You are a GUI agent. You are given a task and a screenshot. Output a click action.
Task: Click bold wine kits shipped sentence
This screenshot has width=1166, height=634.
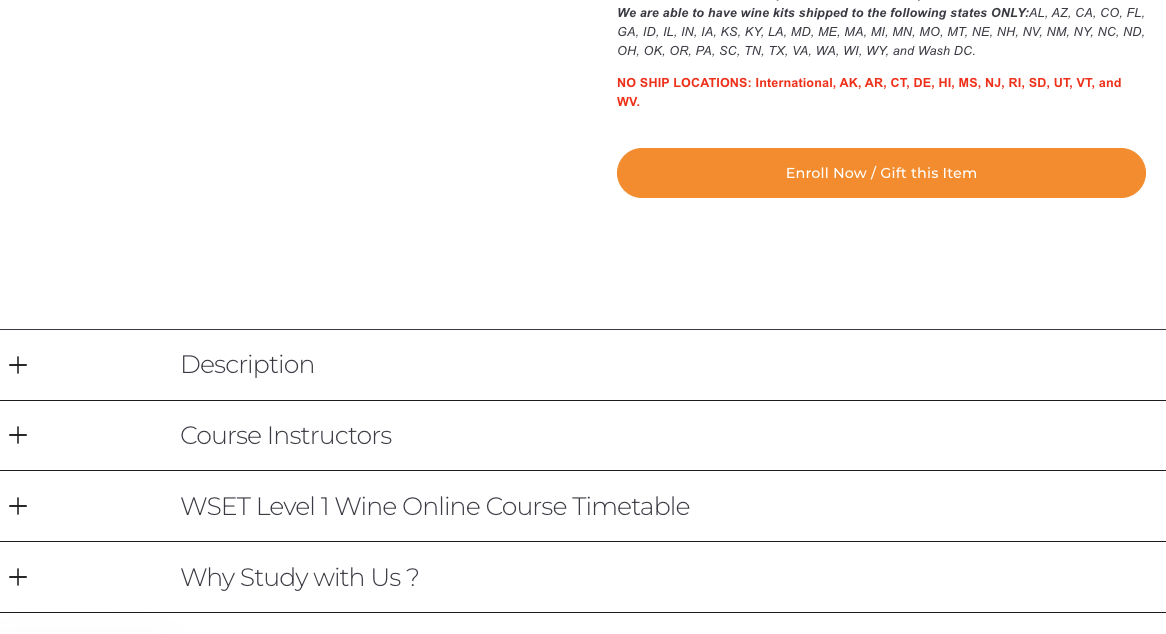tap(823, 13)
